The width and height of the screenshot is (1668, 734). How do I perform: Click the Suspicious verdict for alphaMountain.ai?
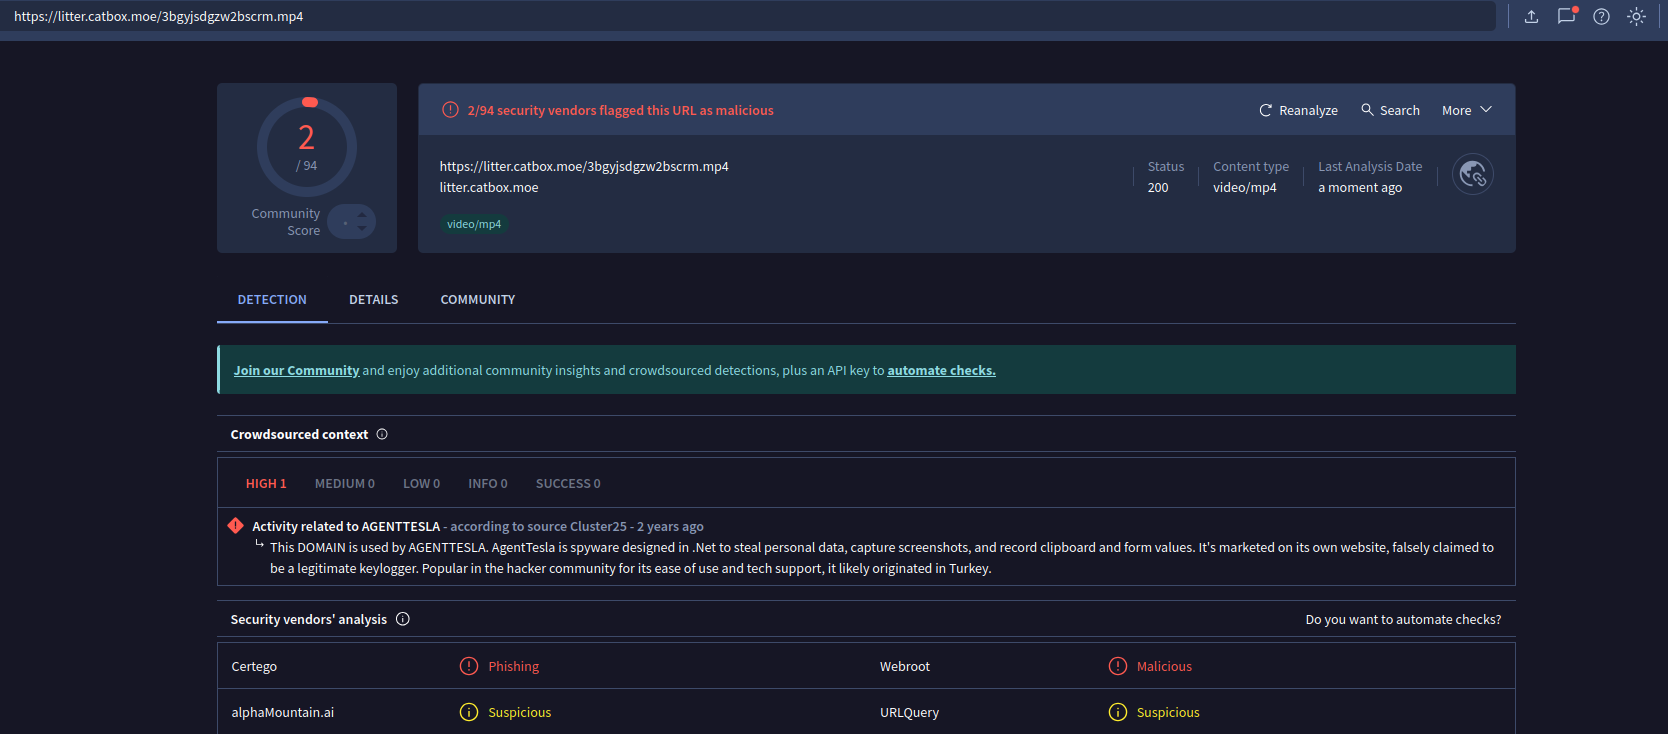click(x=520, y=713)
